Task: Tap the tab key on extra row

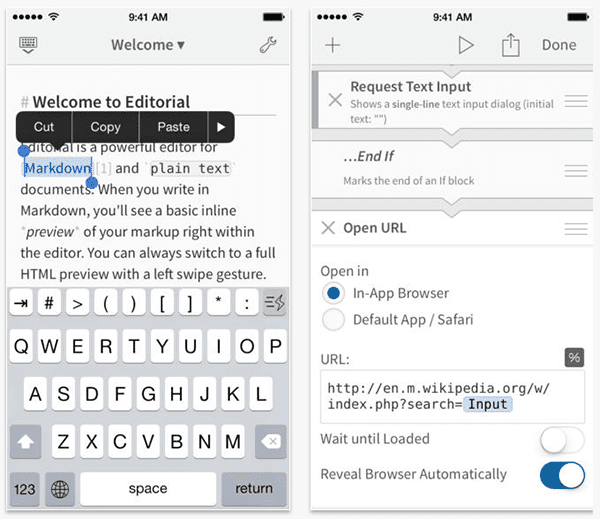Action: click(21, 303)
